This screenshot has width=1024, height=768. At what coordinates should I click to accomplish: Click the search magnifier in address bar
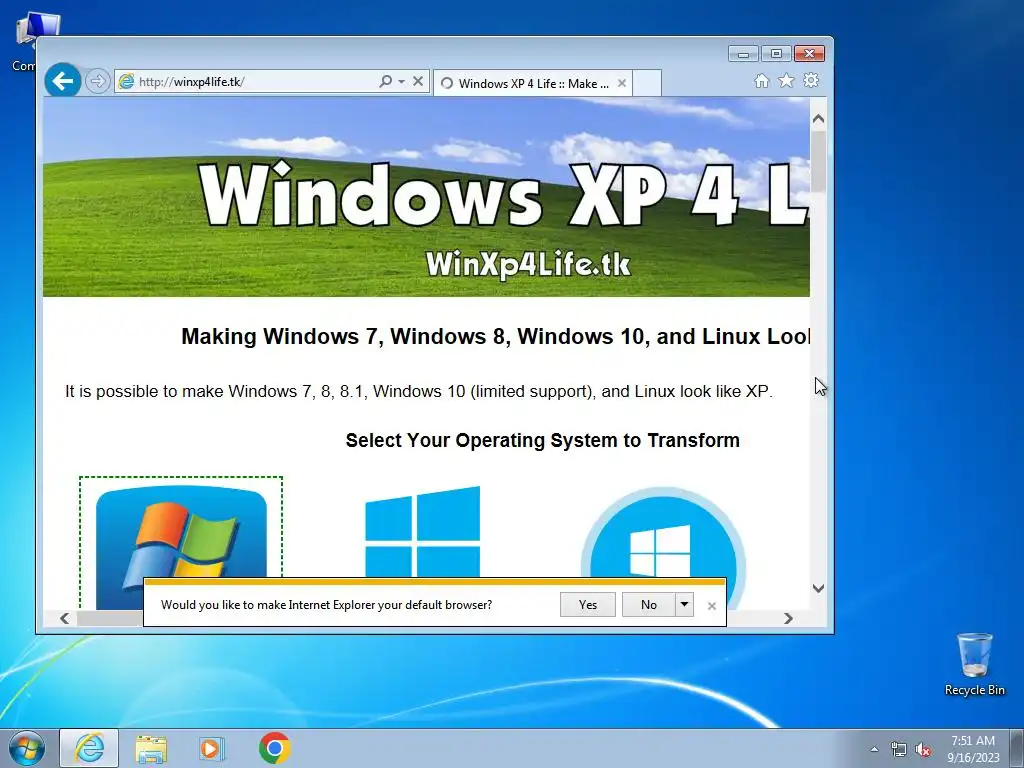[385, 81]
